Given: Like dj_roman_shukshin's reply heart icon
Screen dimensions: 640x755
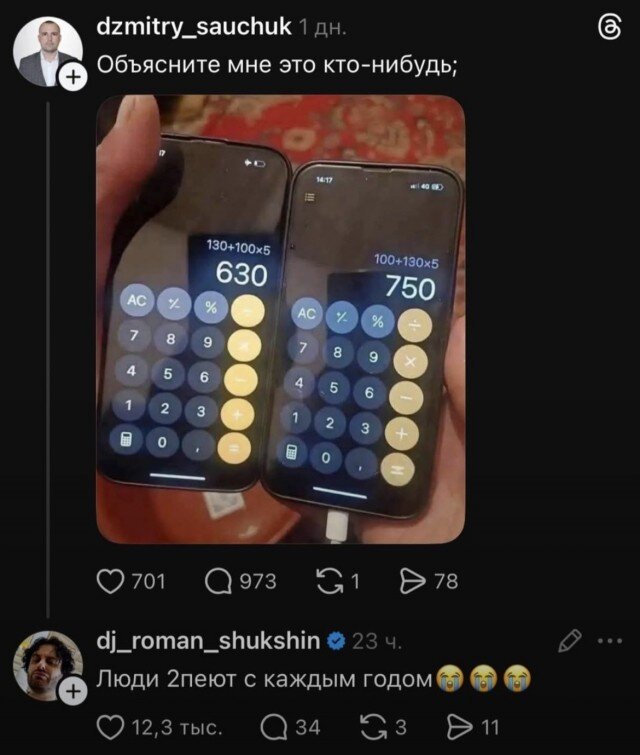Looking at the screenshot, I should pos(110,727).
